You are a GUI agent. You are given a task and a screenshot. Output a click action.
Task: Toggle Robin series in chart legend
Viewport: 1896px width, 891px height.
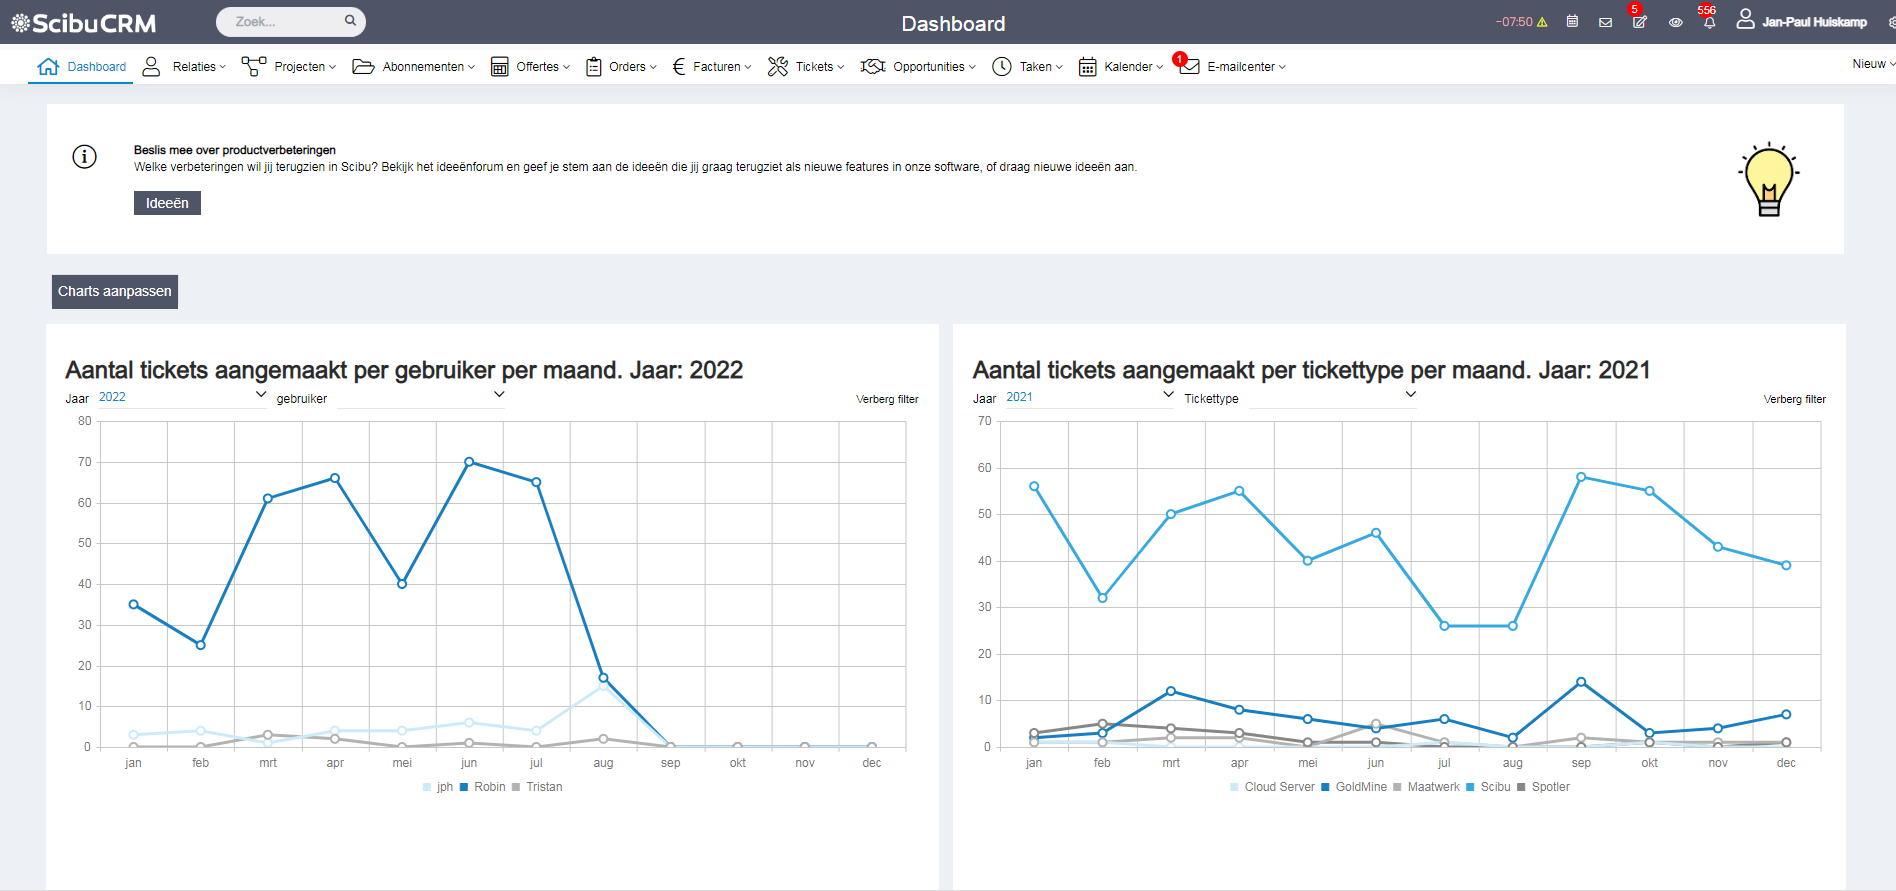pyautogui.click(x=482, y=787)
